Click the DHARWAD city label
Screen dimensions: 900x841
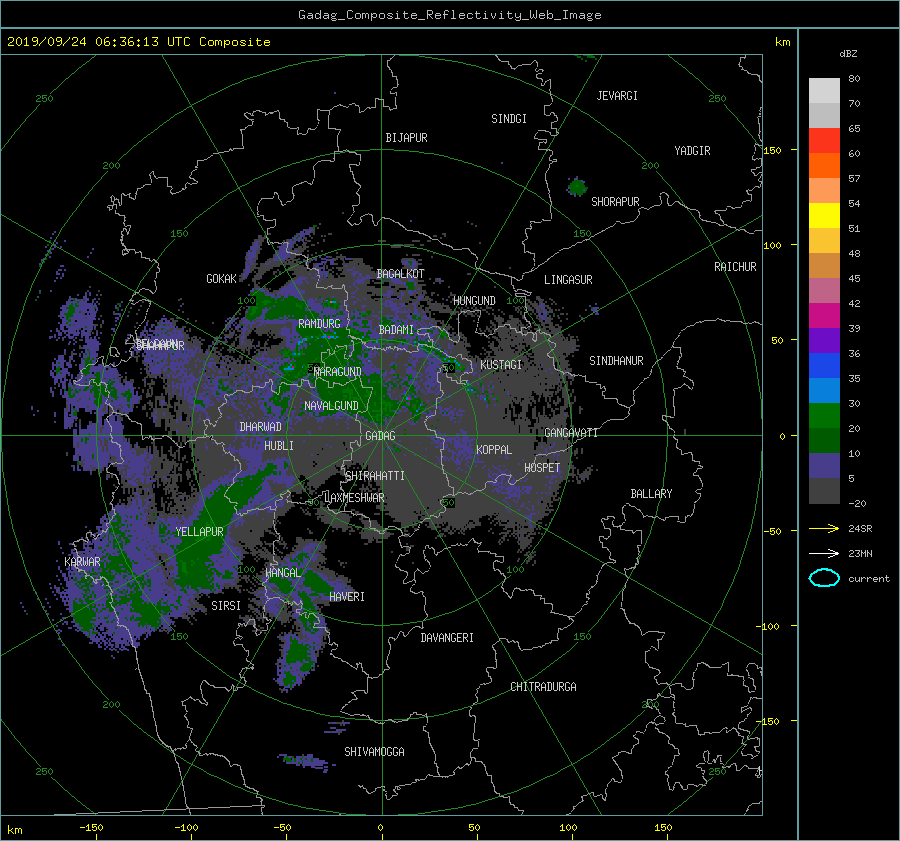point(260,427)
